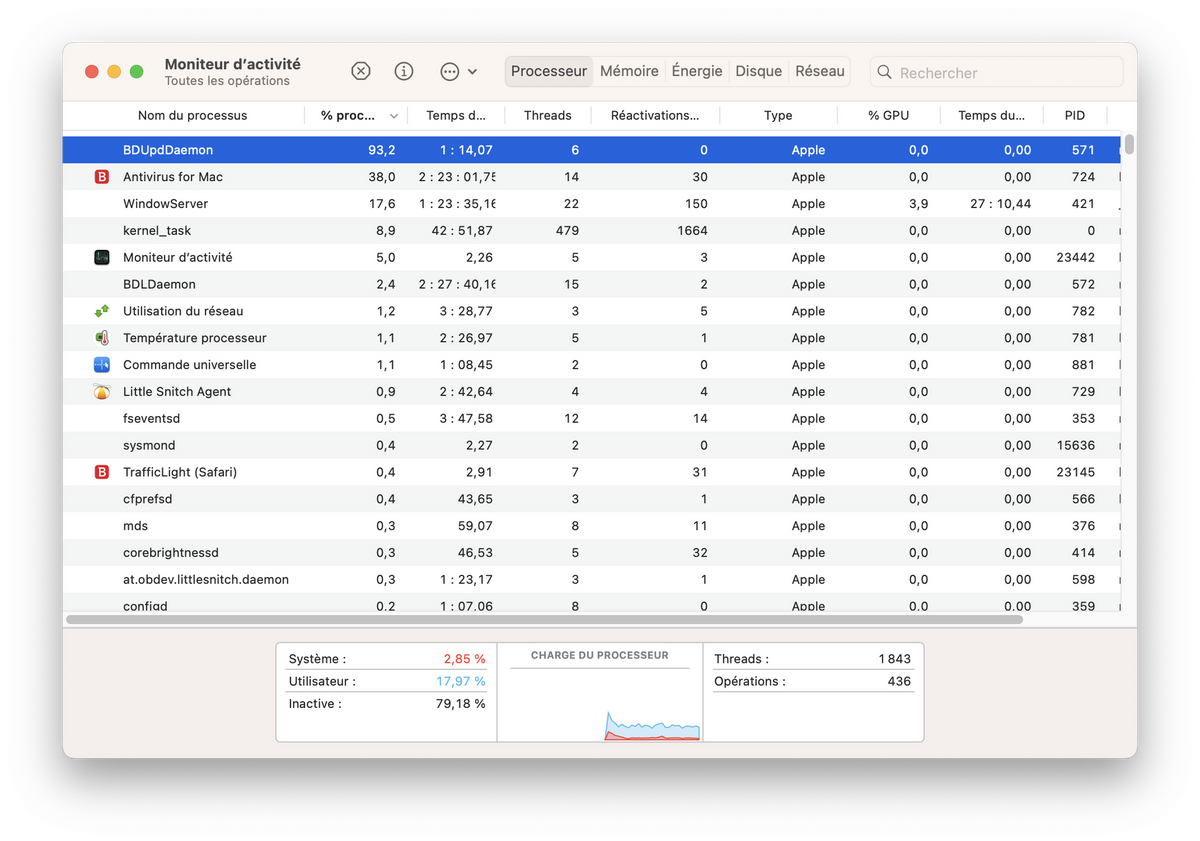Switch to the Mémoire tab
1200x841 pixels.
[x=629, y=71]
